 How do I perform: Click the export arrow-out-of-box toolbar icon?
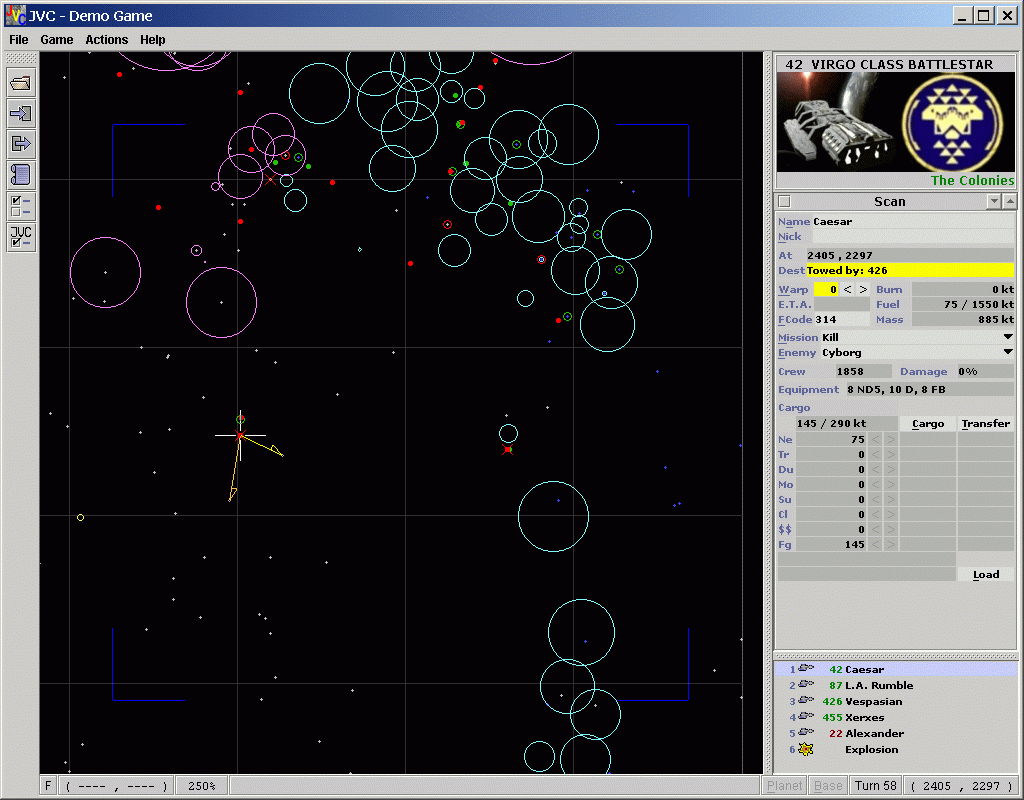(x=21, y=144)
